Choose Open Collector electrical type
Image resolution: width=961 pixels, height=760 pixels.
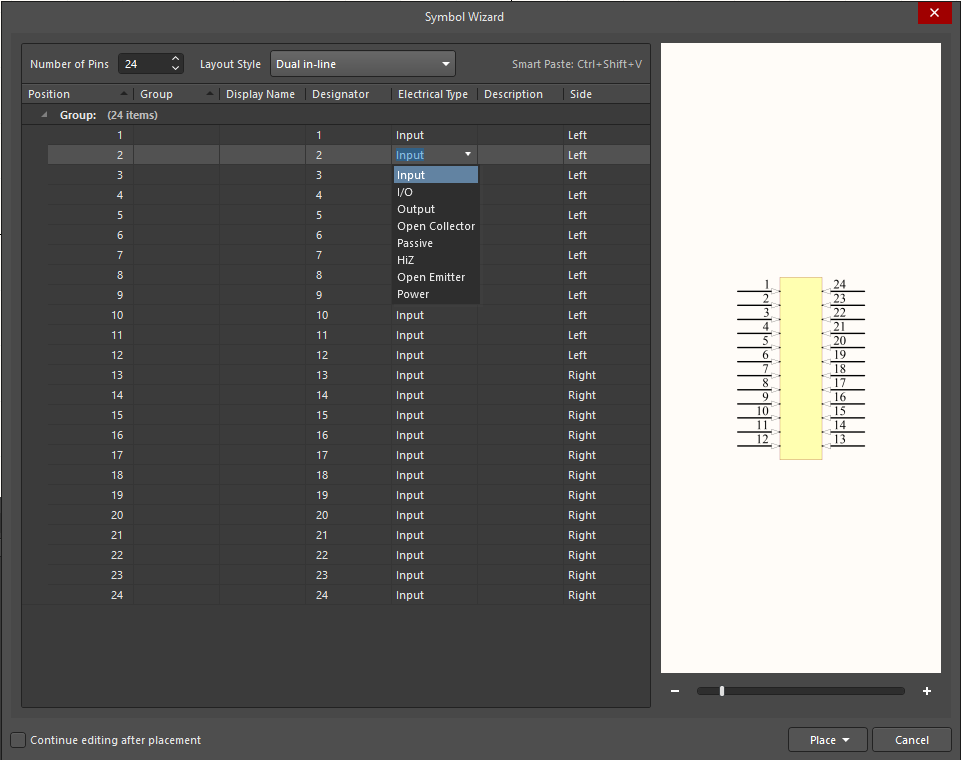click(436, 226)
